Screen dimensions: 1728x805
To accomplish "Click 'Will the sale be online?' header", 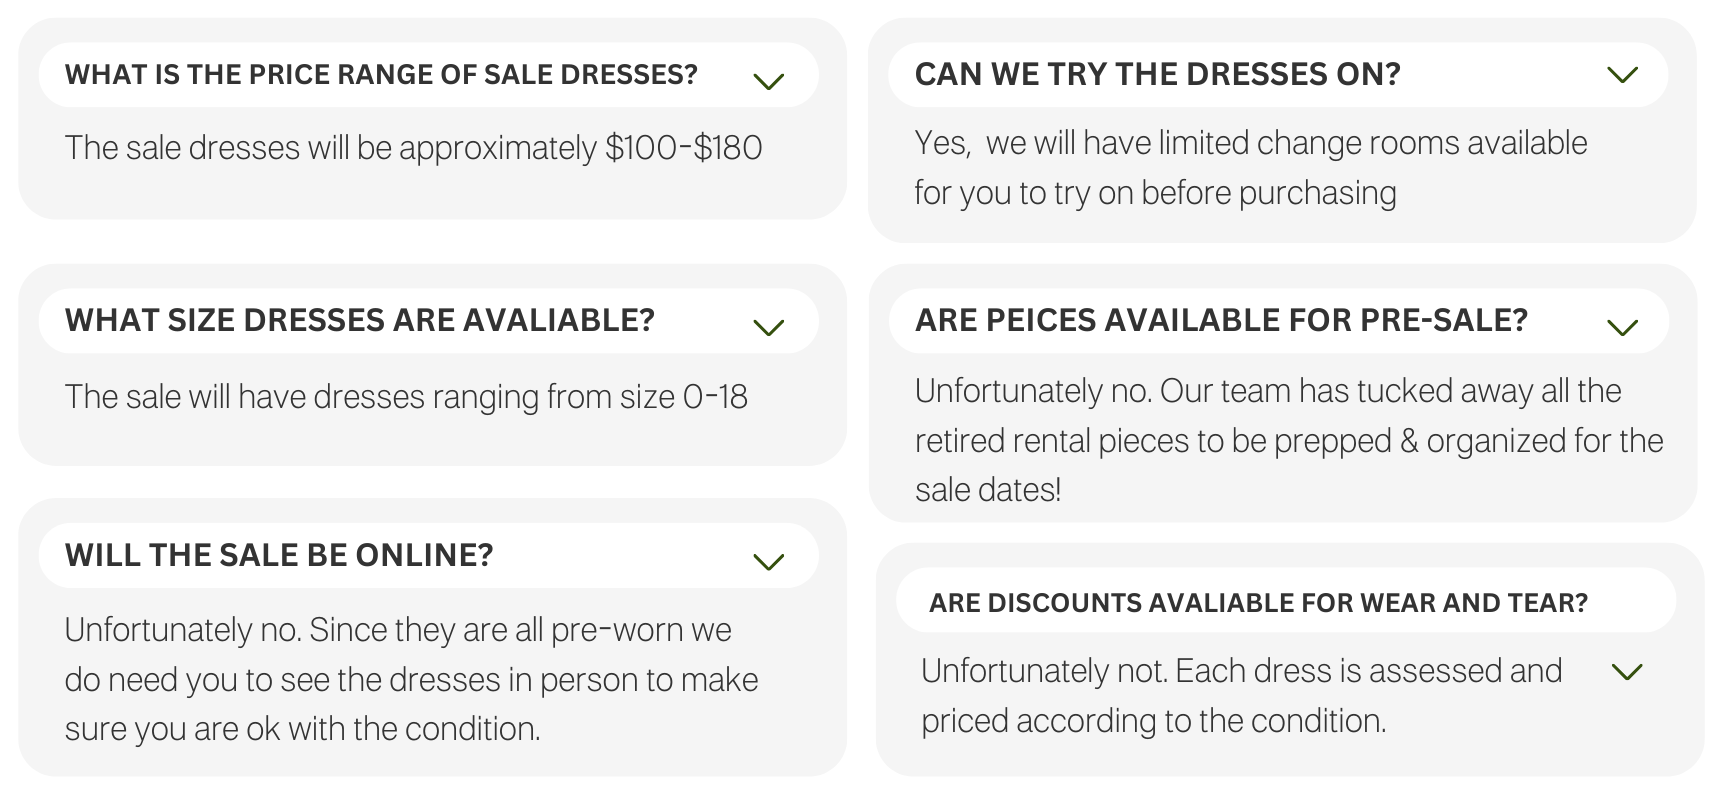I will coord(428,556).
